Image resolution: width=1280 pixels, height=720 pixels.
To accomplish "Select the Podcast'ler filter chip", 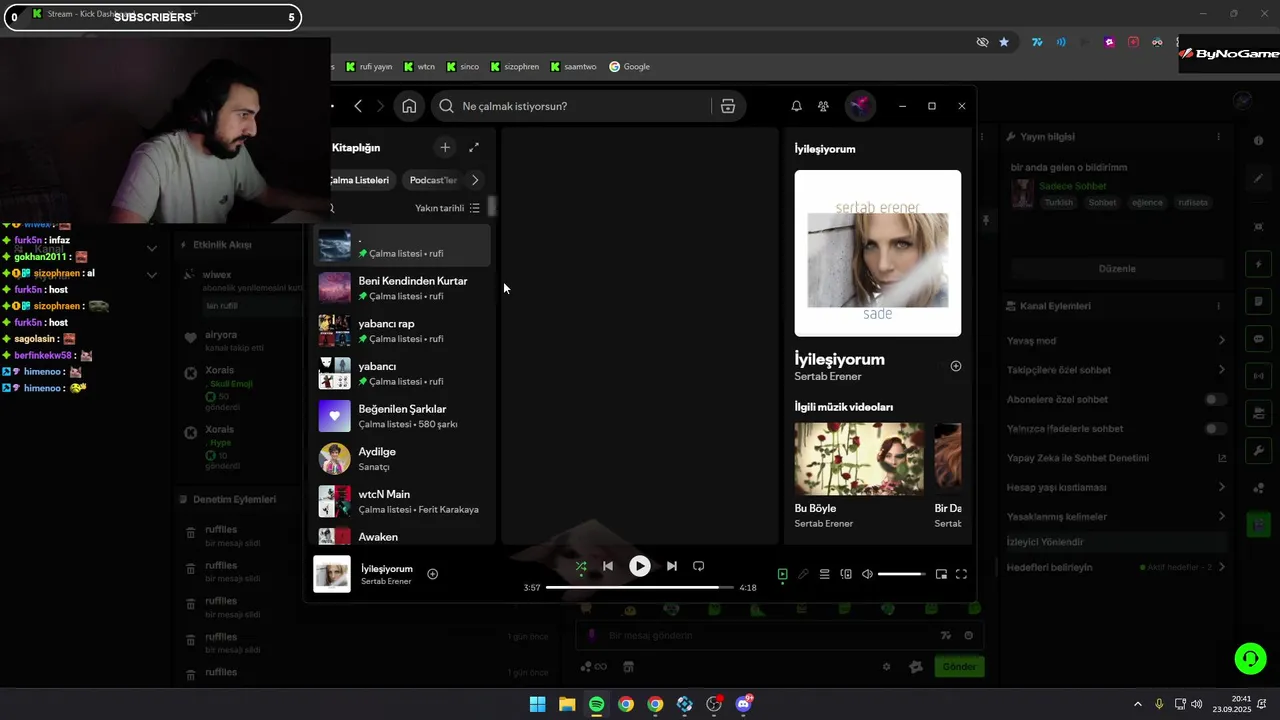I will point(433,180).
